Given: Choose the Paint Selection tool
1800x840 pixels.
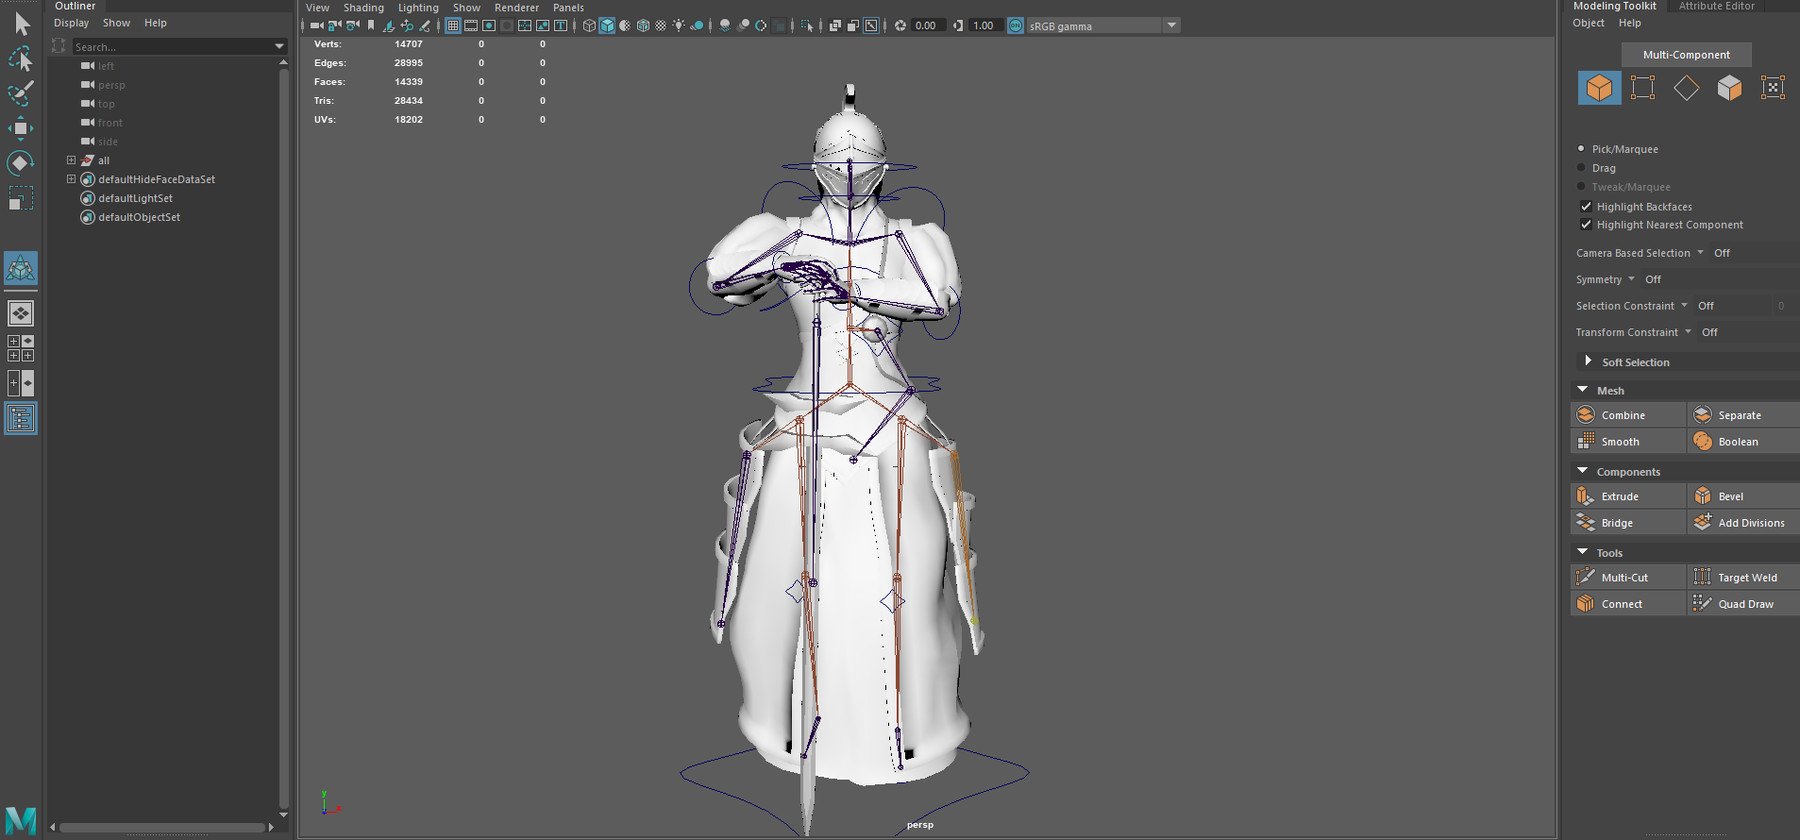Looking at the screenshot, I should (21, 93).
